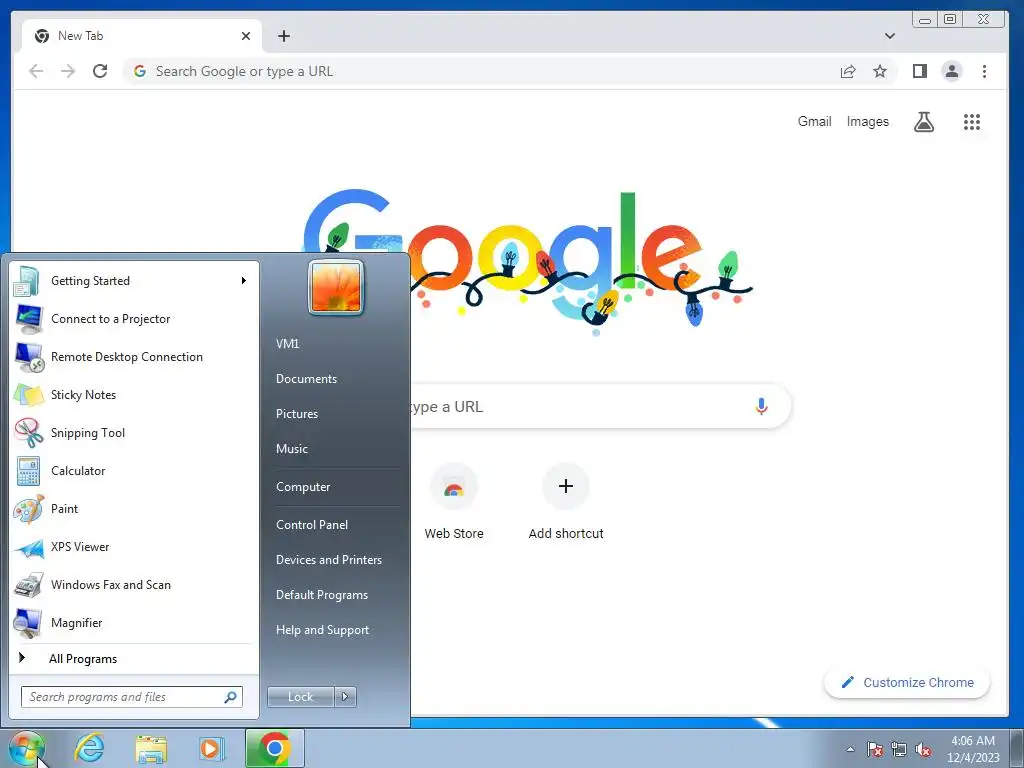Viewport: 1024px width, 768px height.
Task: Click Gmail link
Action: [x=814, y=121]
